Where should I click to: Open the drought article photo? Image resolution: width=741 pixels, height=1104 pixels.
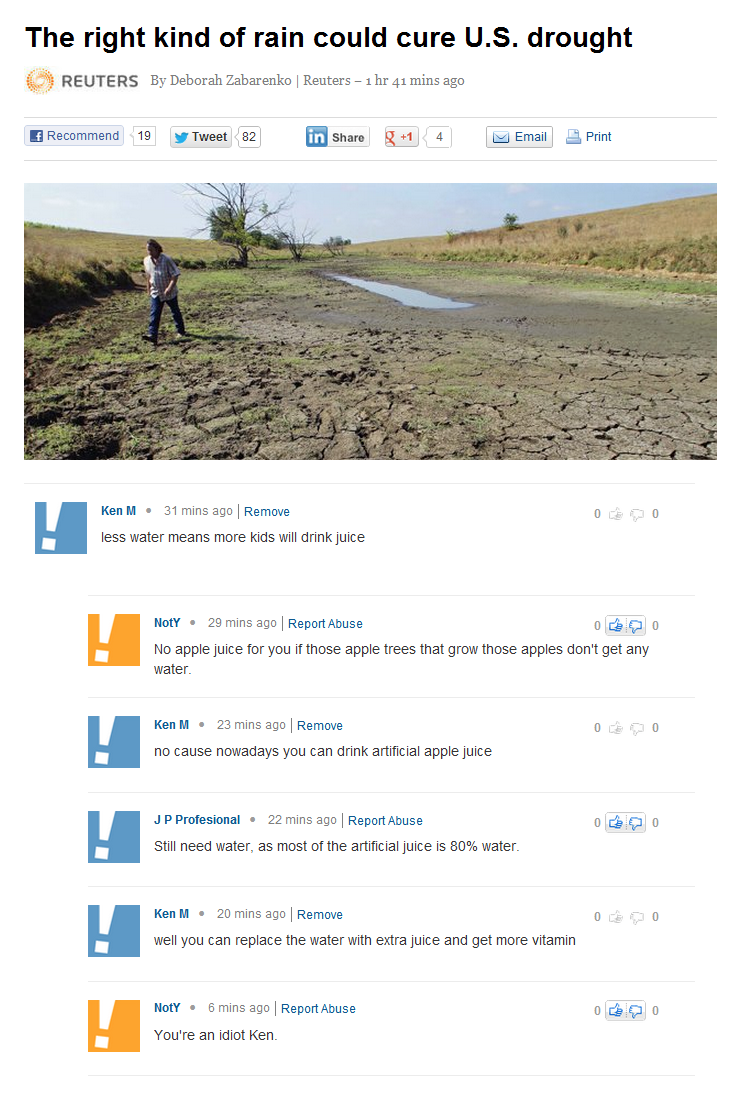coord(370,321)
